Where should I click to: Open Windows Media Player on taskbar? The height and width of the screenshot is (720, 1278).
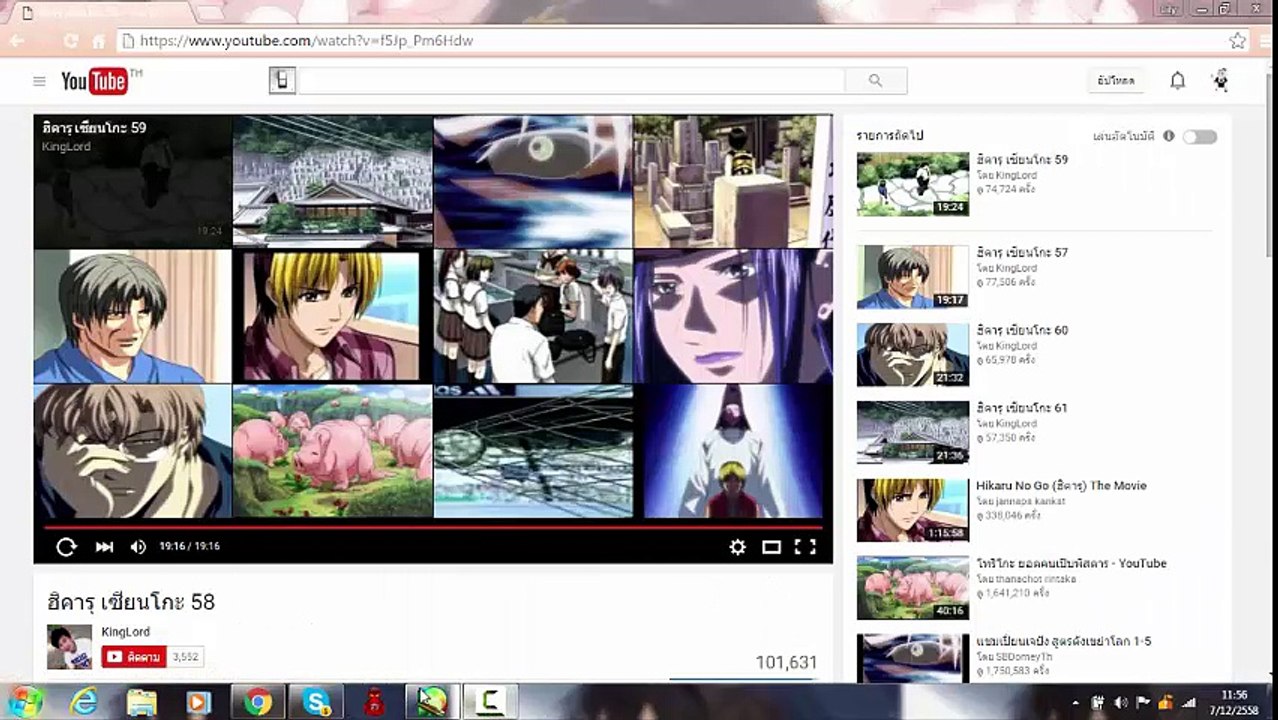pyautogui.click(x=198, y=702)
